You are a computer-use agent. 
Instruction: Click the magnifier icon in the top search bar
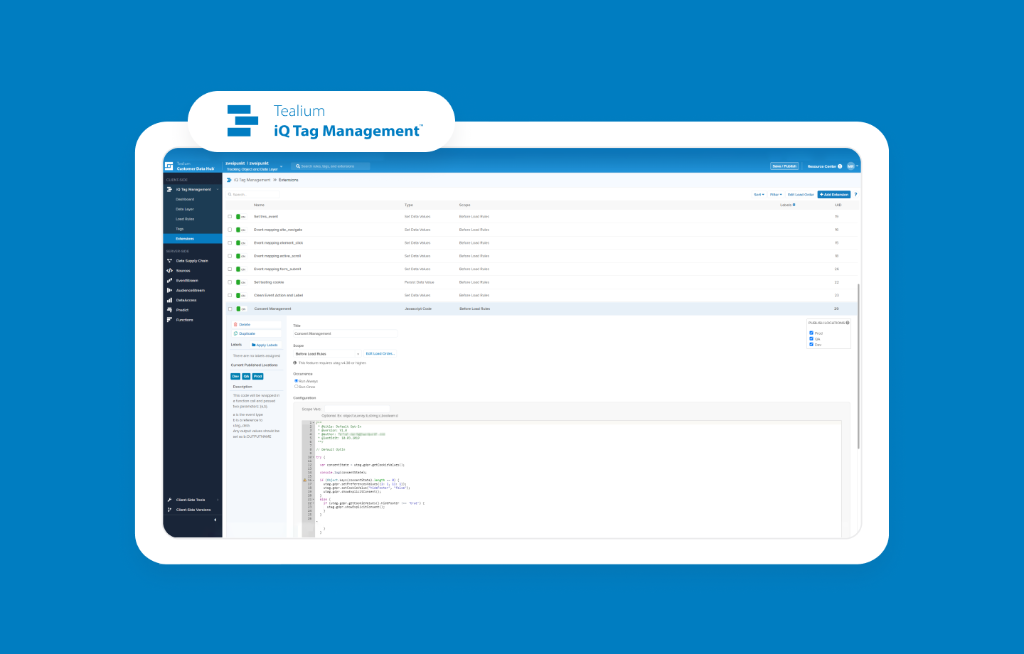(298, 167)
